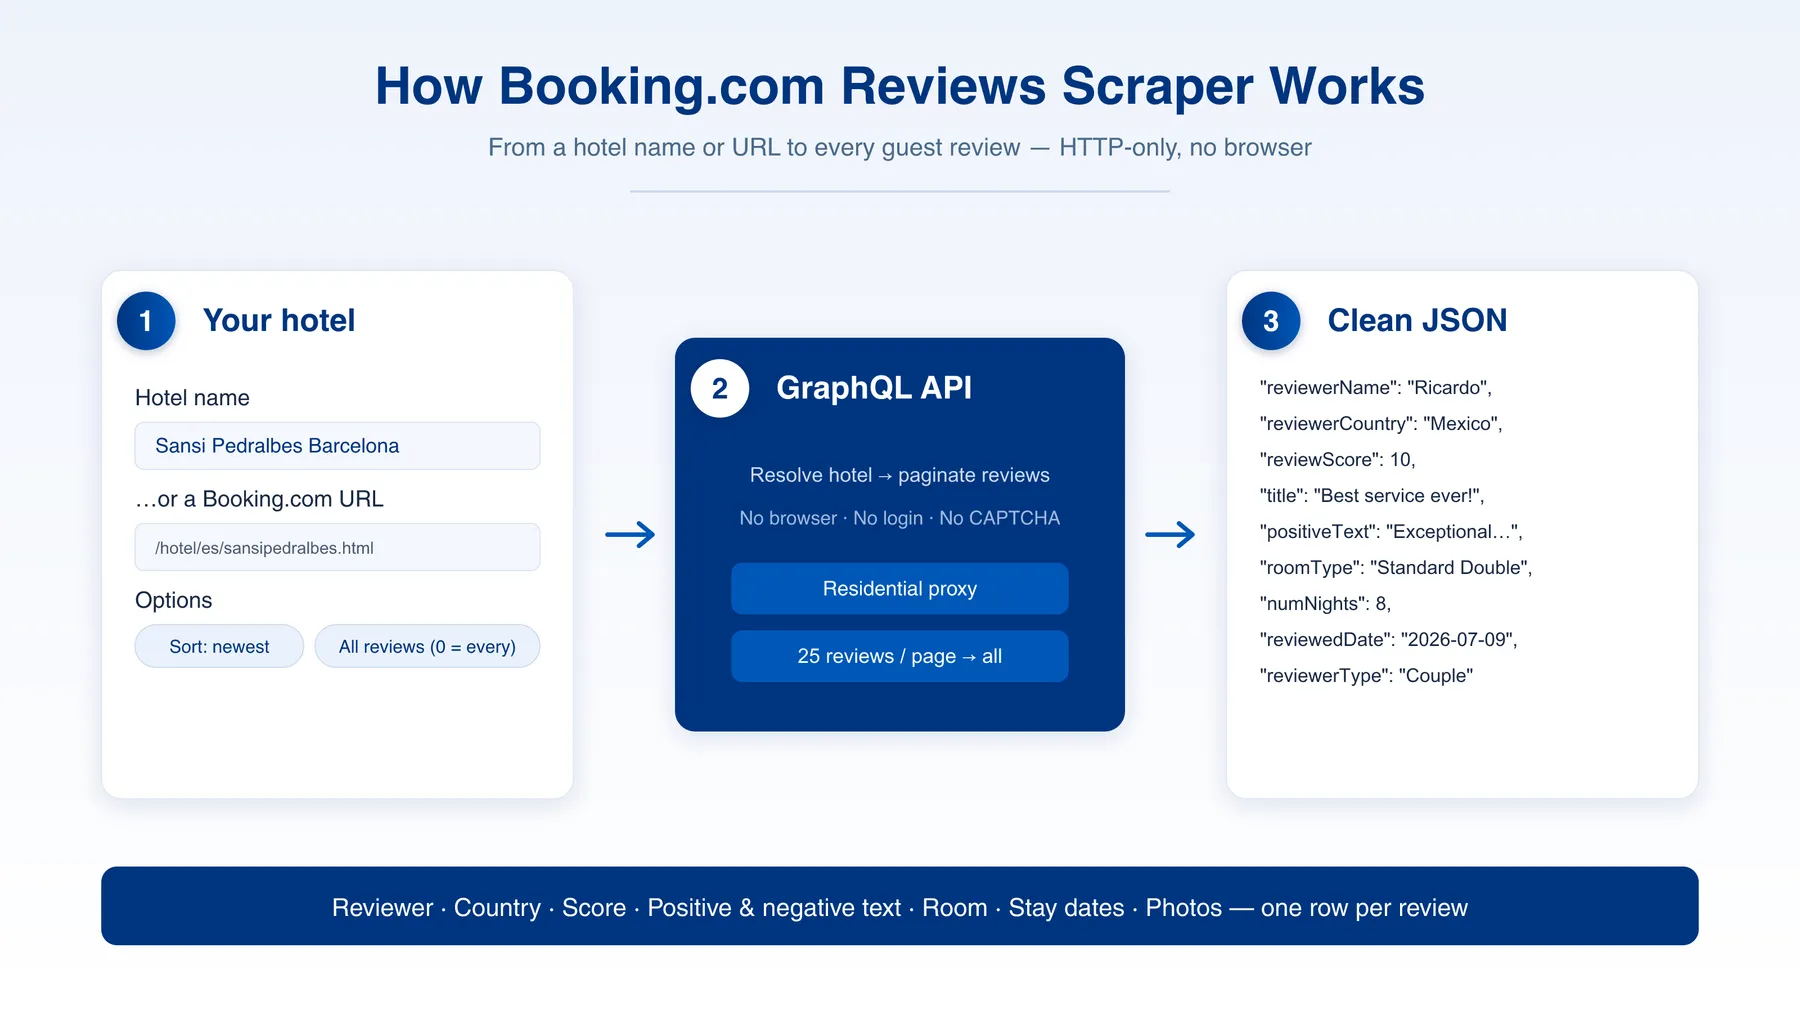Click the "roomType": "Standard Double" line
This screenshot has width=1800, height=1013.
click(x=1396, y=568)
